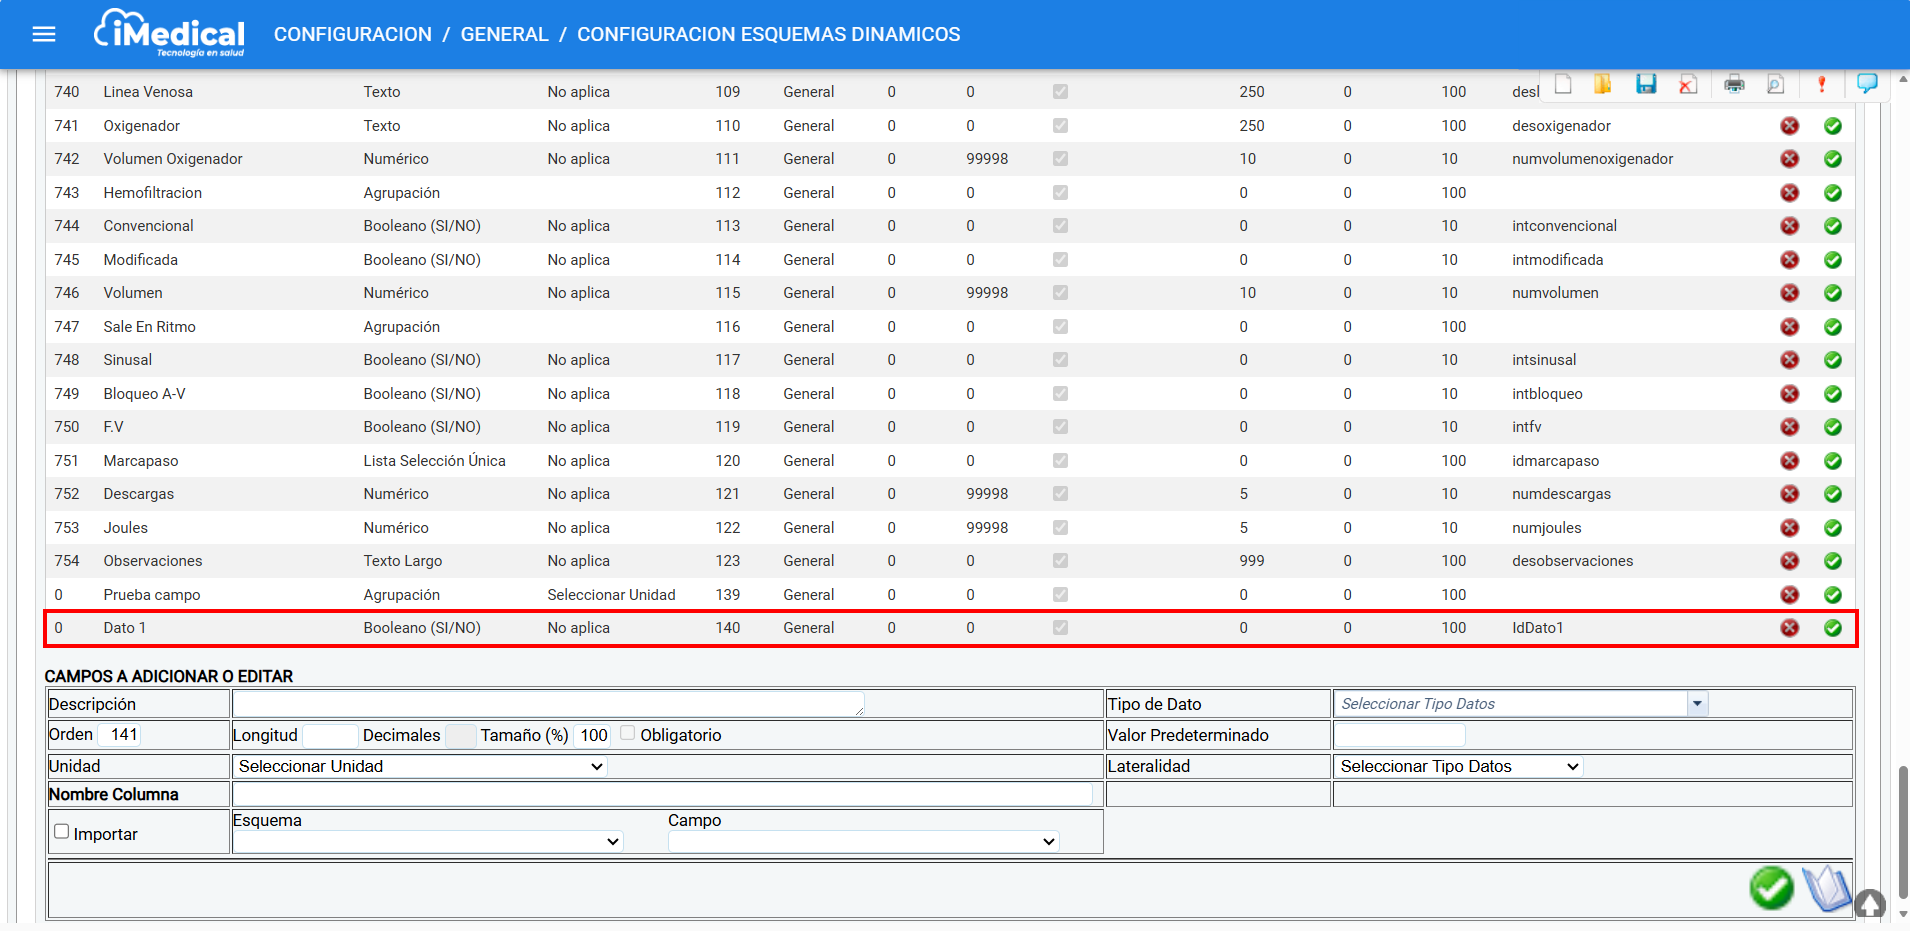Open the Lateralidad dropdown
This screenshot has height=931, width=1910.
(1458, 767)
